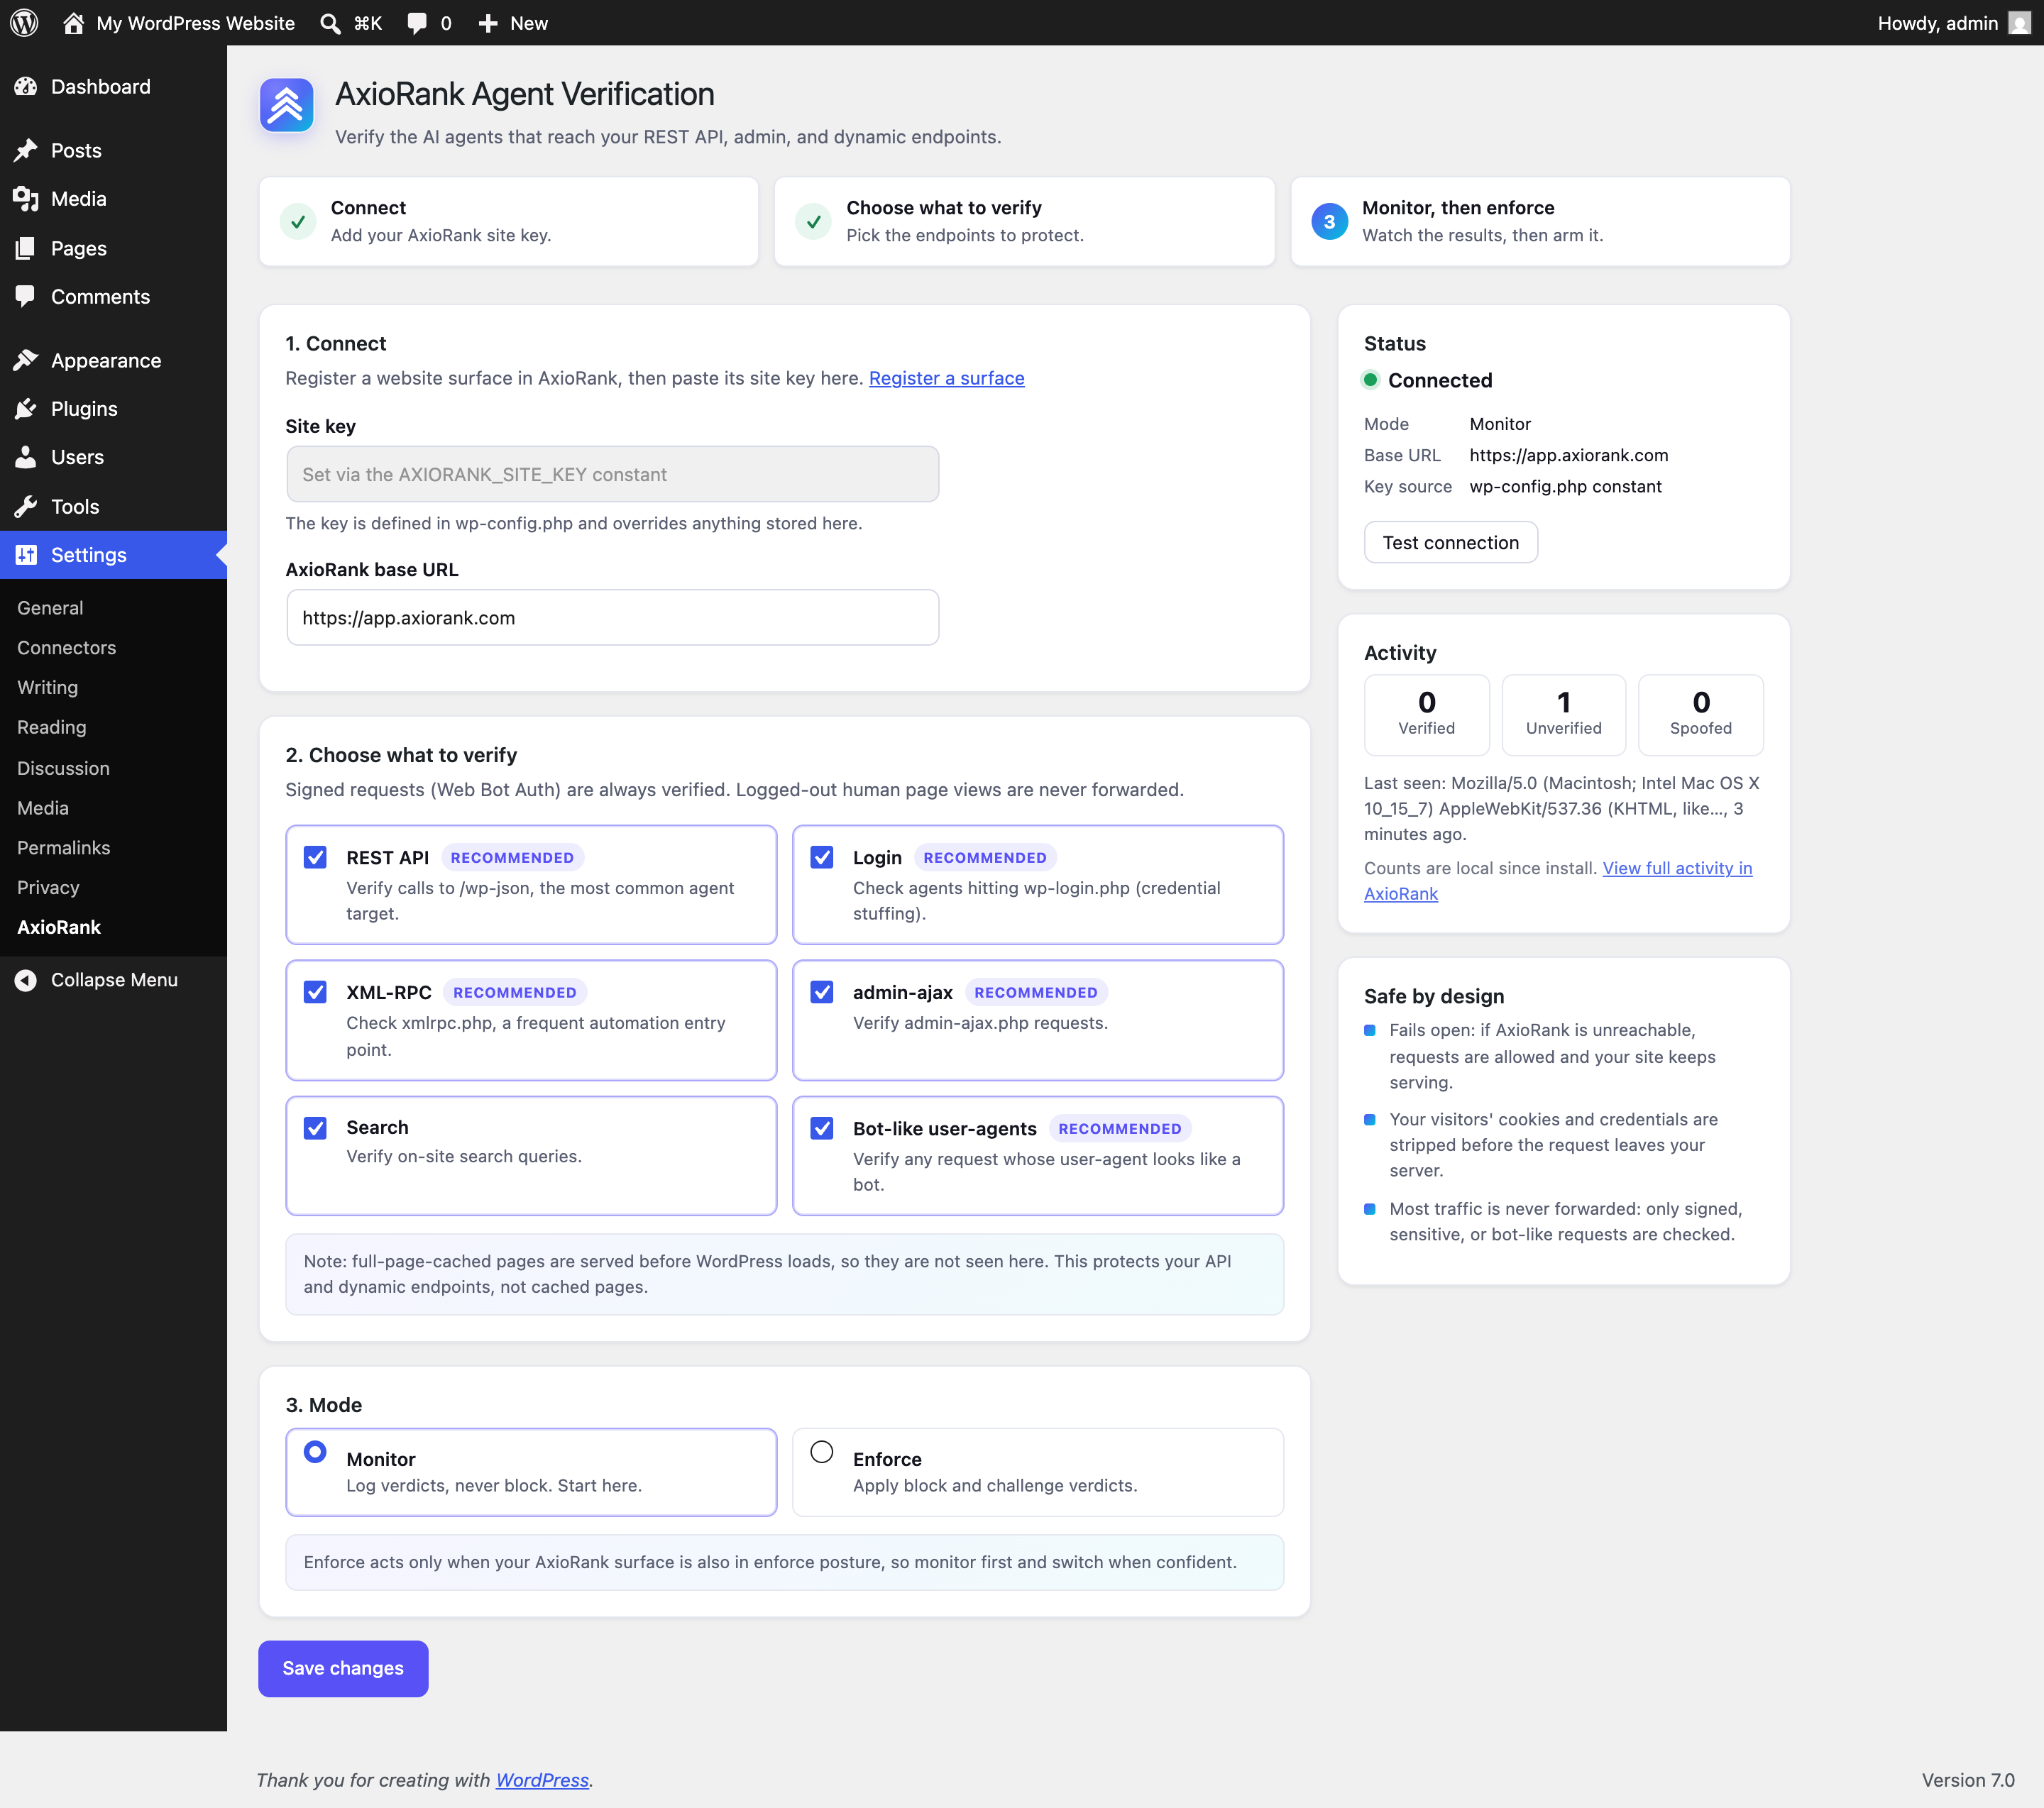2044x1808 pixels.
Task: Click the AxioRank base URL field
Action: [613, 618]
